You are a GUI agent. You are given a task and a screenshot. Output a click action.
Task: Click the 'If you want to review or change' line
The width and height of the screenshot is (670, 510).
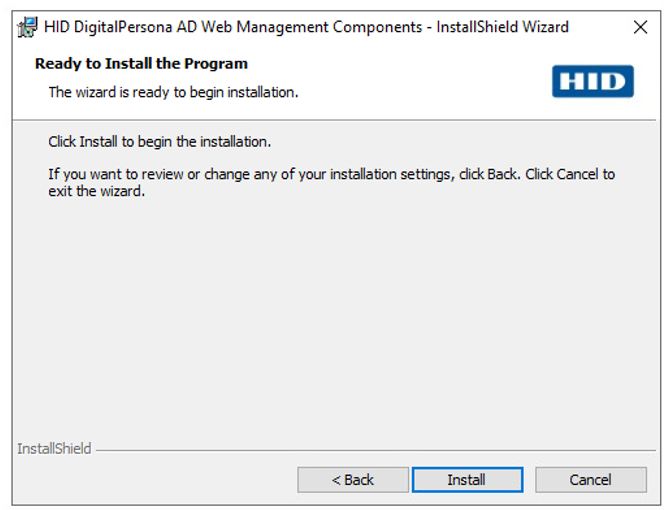[x=331, y=174]
